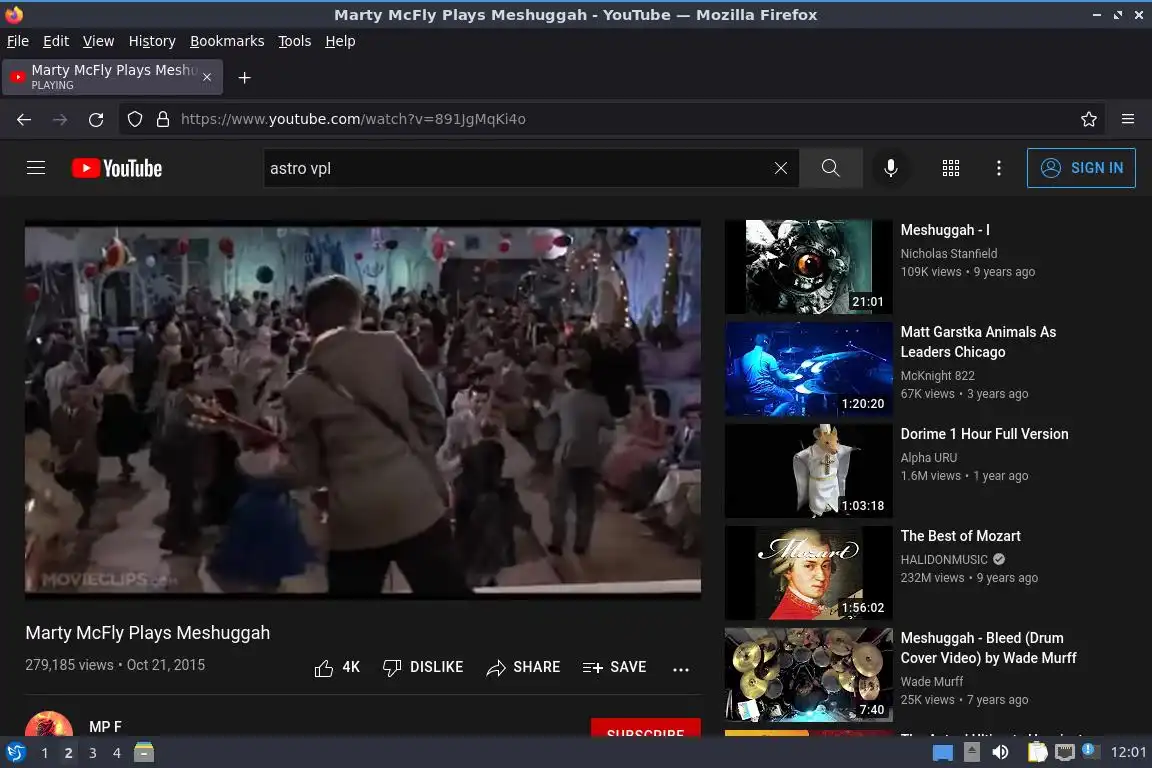
Task: Start voice search with the microphone icon
Action: coord(890,168)
